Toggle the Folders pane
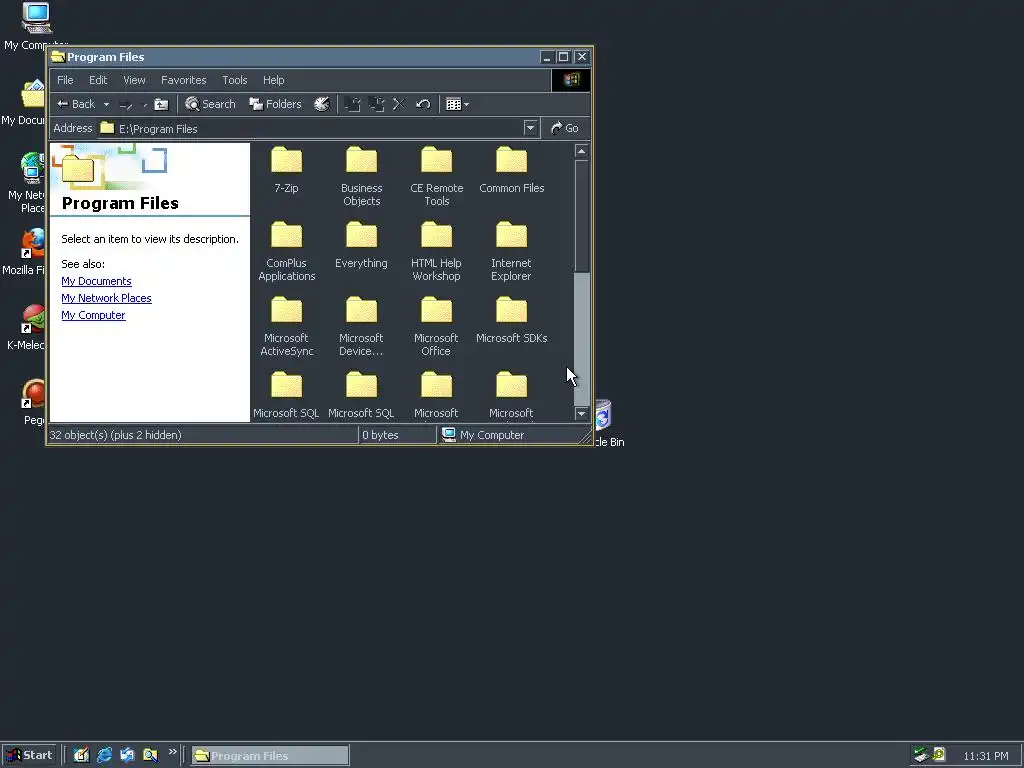 coord(275,104)
